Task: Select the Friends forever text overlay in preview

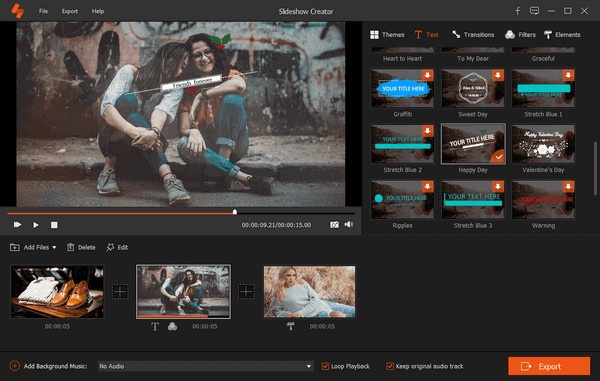Action: 191,83
